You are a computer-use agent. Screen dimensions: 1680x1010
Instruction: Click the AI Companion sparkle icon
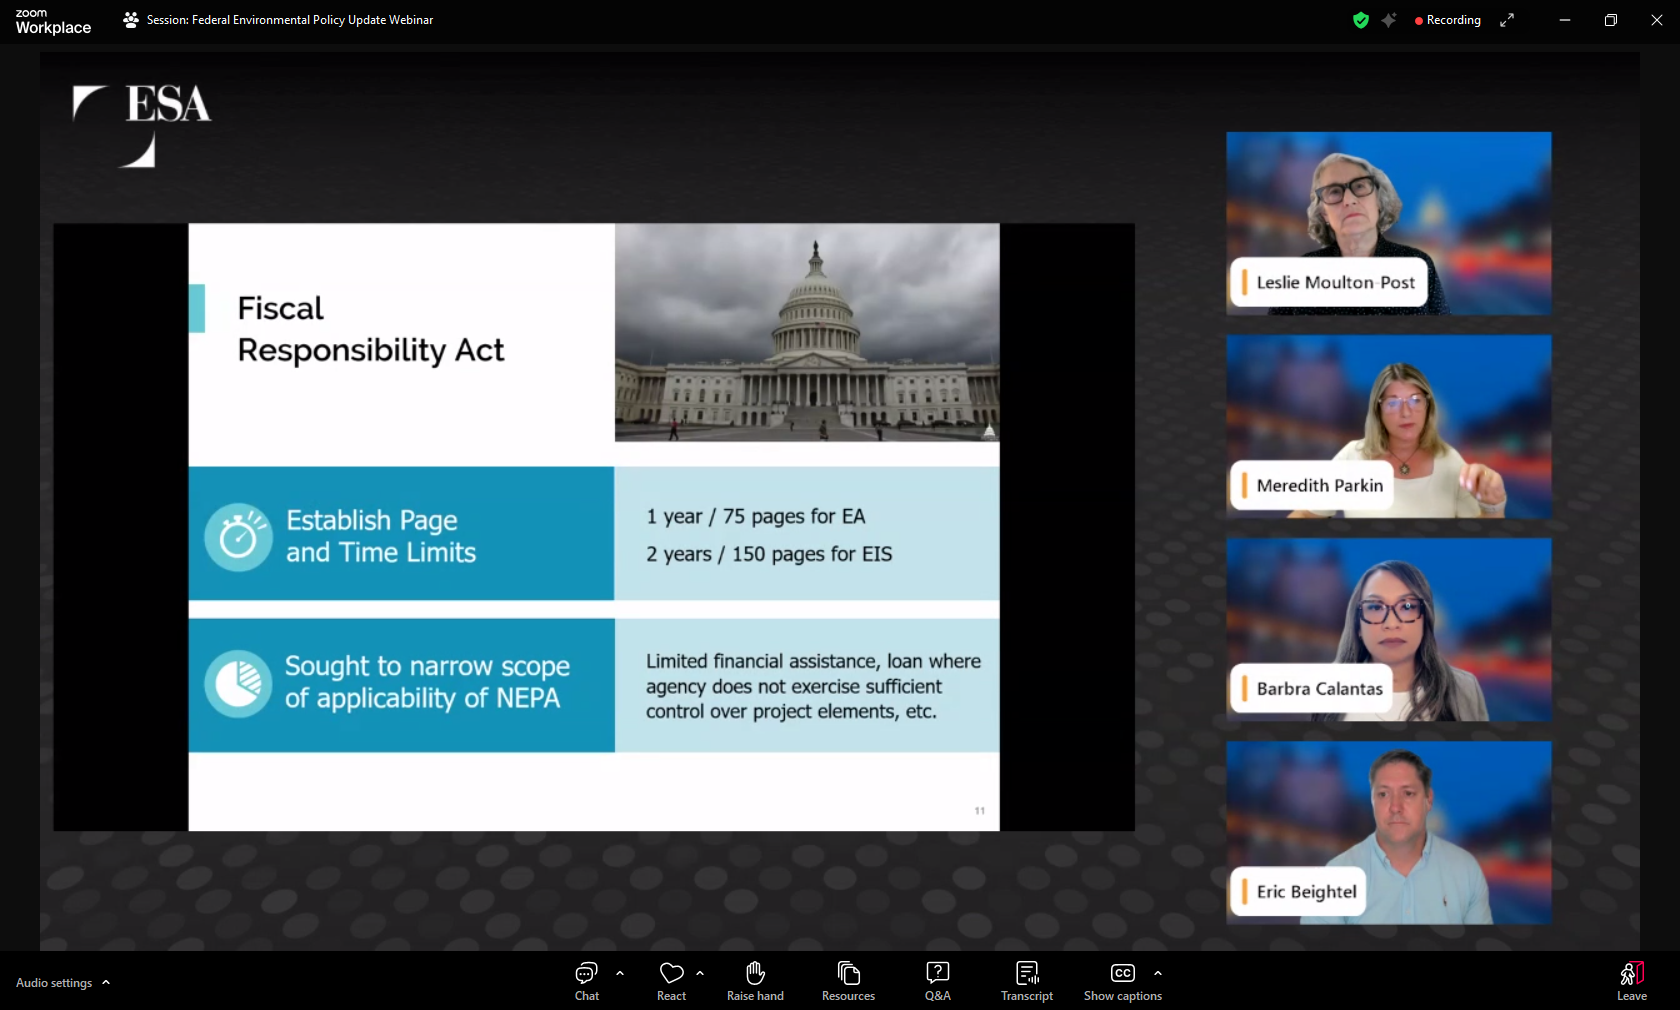[1389, 20]
